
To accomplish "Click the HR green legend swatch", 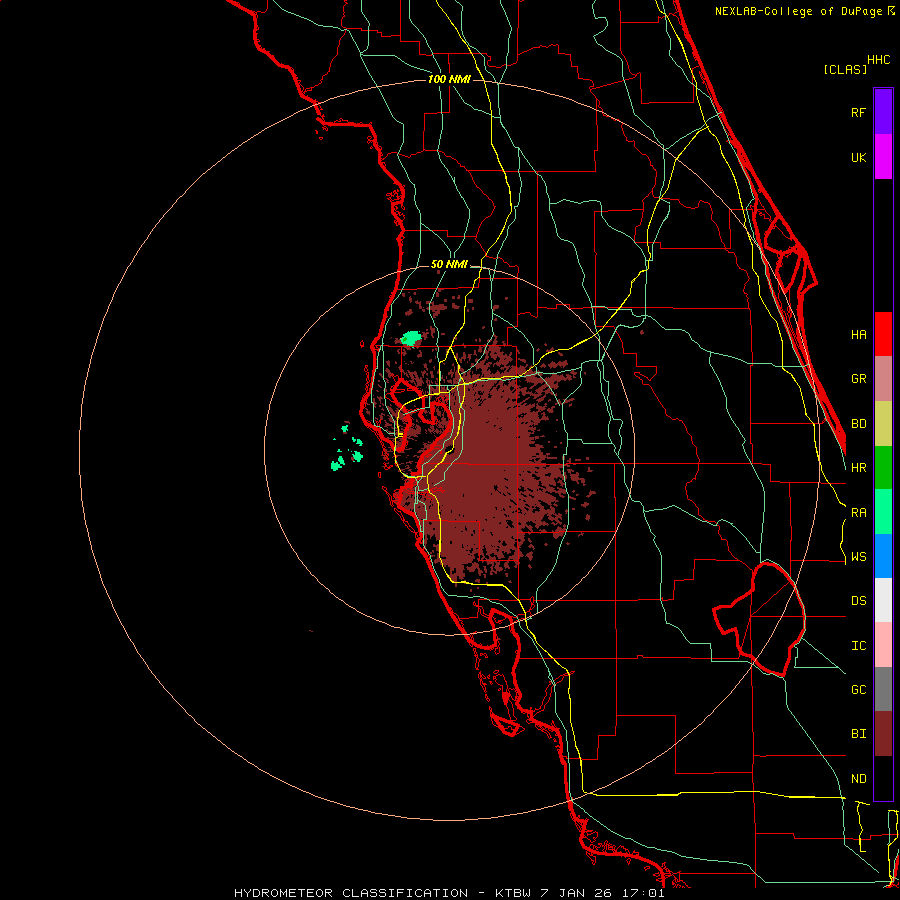I will [883, 468].
